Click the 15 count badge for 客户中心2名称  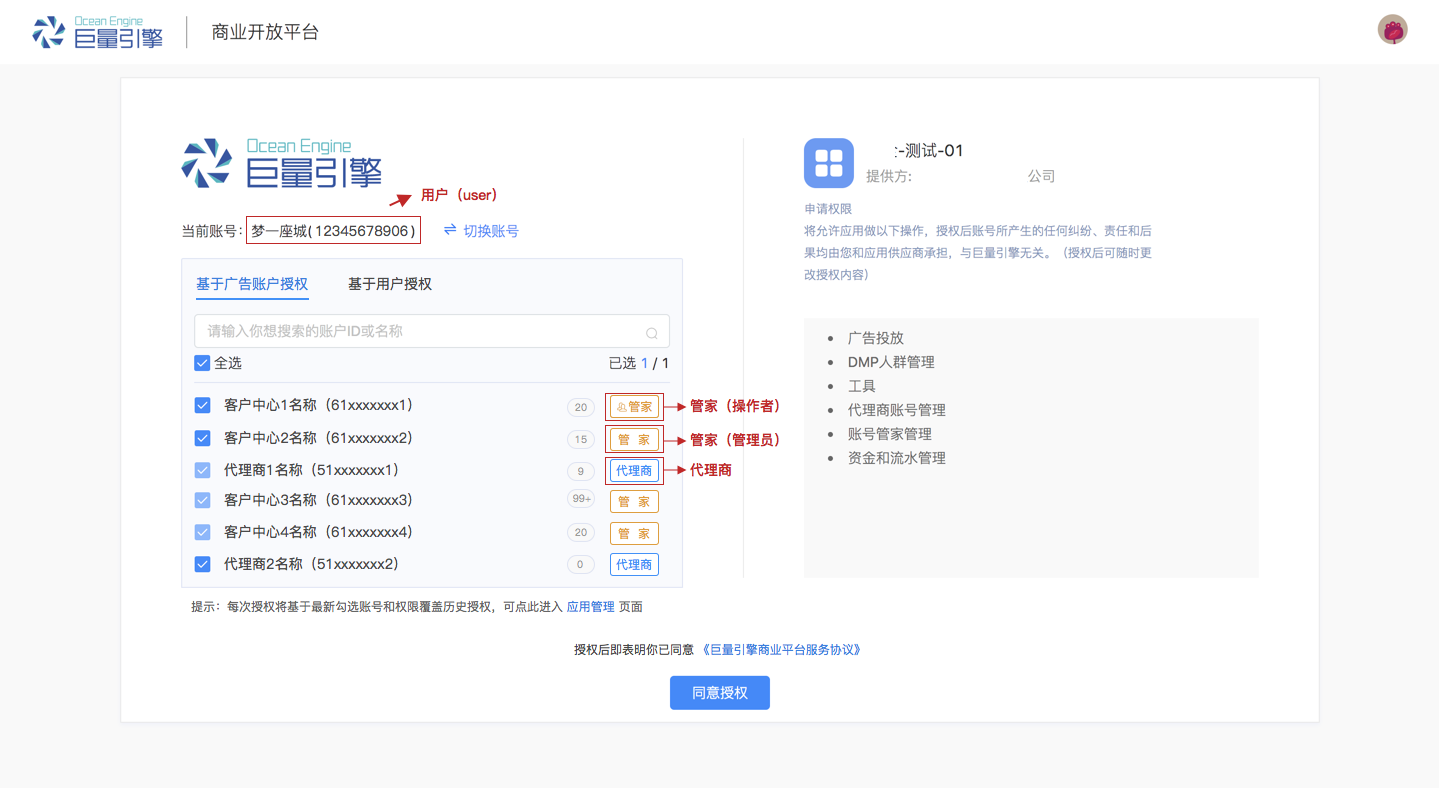pyautogui.click(x=581, y=439)
